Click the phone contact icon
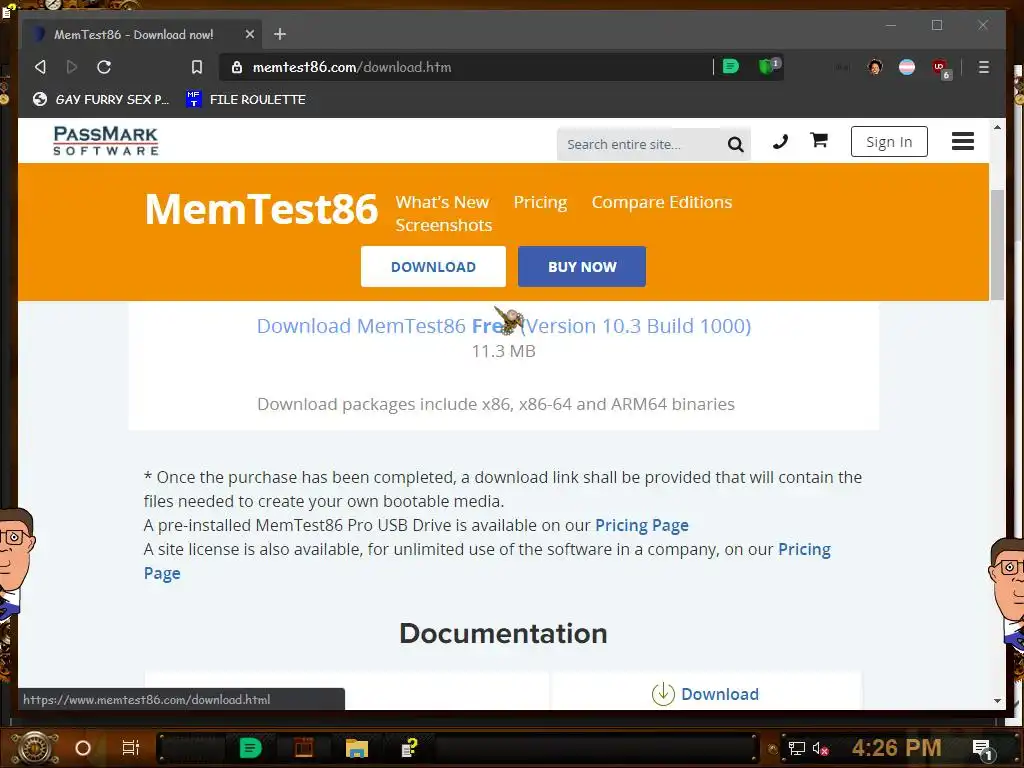Viewport: 1024px width, 768px height. (780, 141)
